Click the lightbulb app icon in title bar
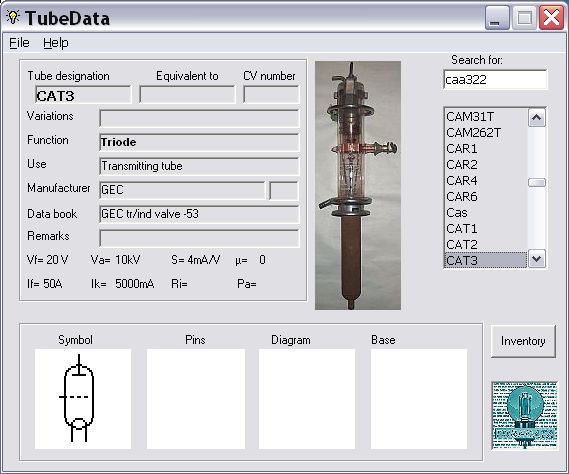 pyautogui.click(x=13, y=17)
